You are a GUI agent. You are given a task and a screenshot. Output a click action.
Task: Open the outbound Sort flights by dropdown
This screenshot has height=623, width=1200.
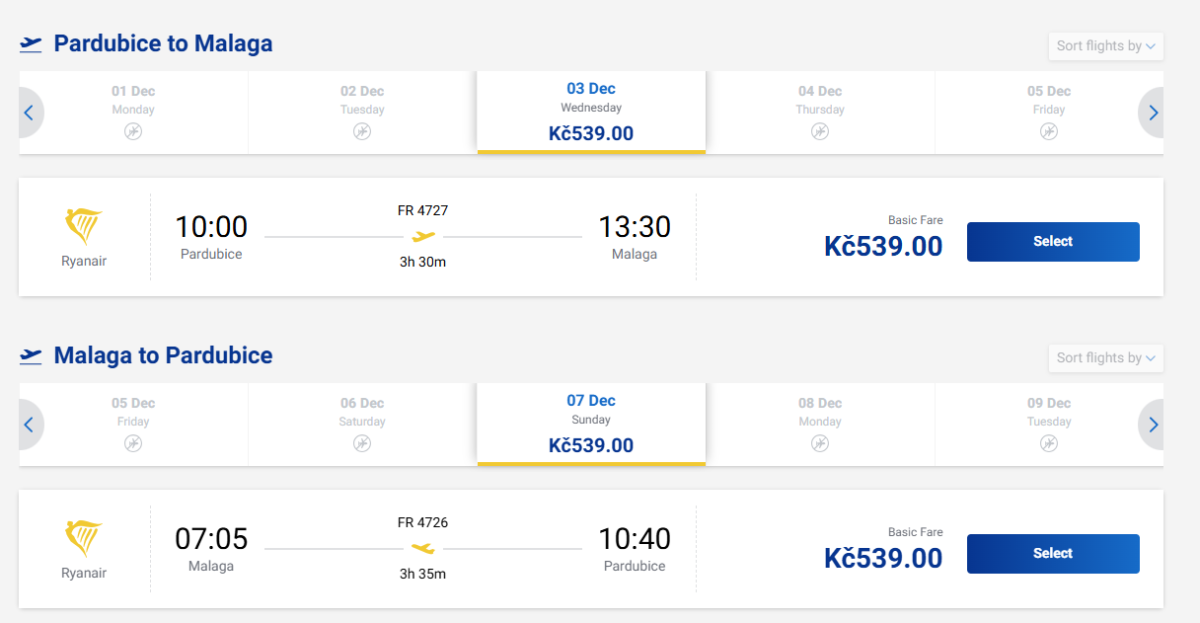coord(1105,46)
